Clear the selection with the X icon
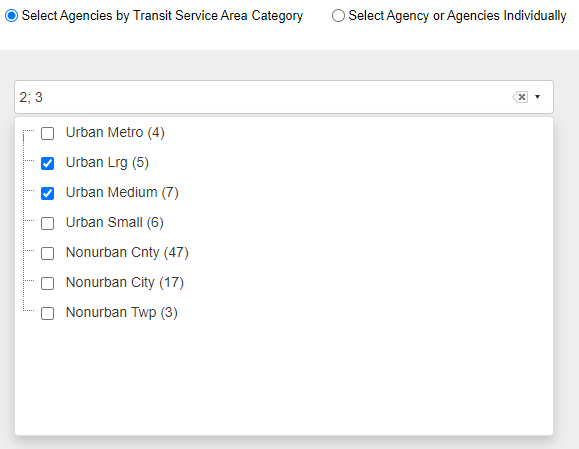The image size is (579, 449). click(x=520, y=97)
